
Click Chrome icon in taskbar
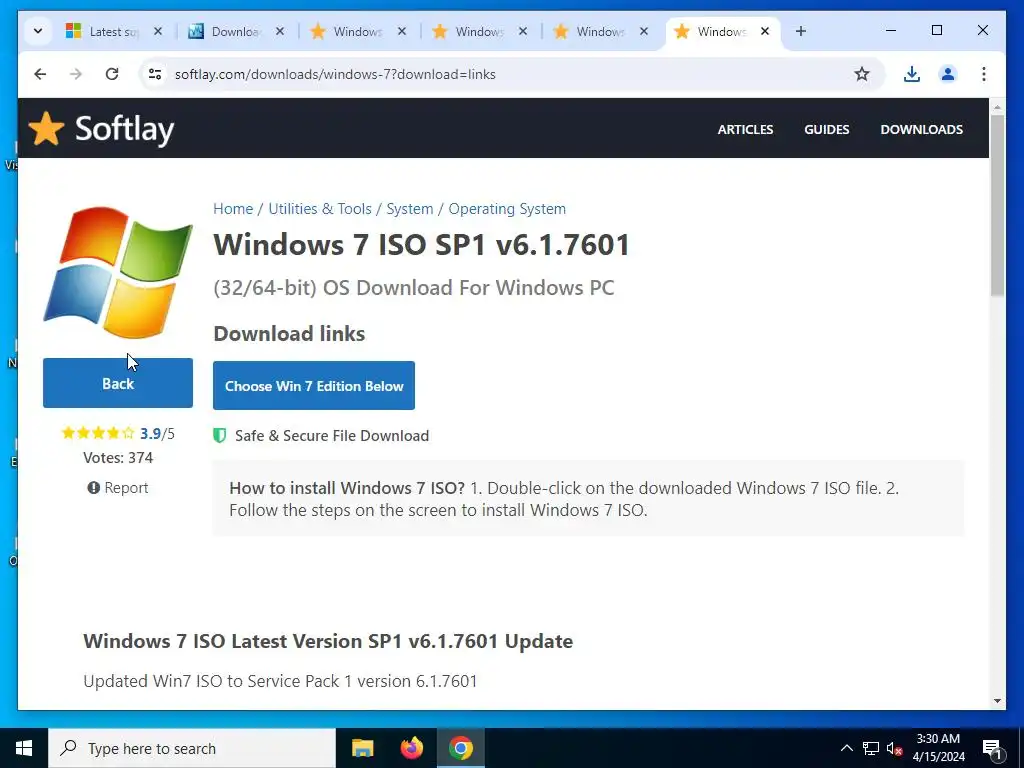point(460,748)
